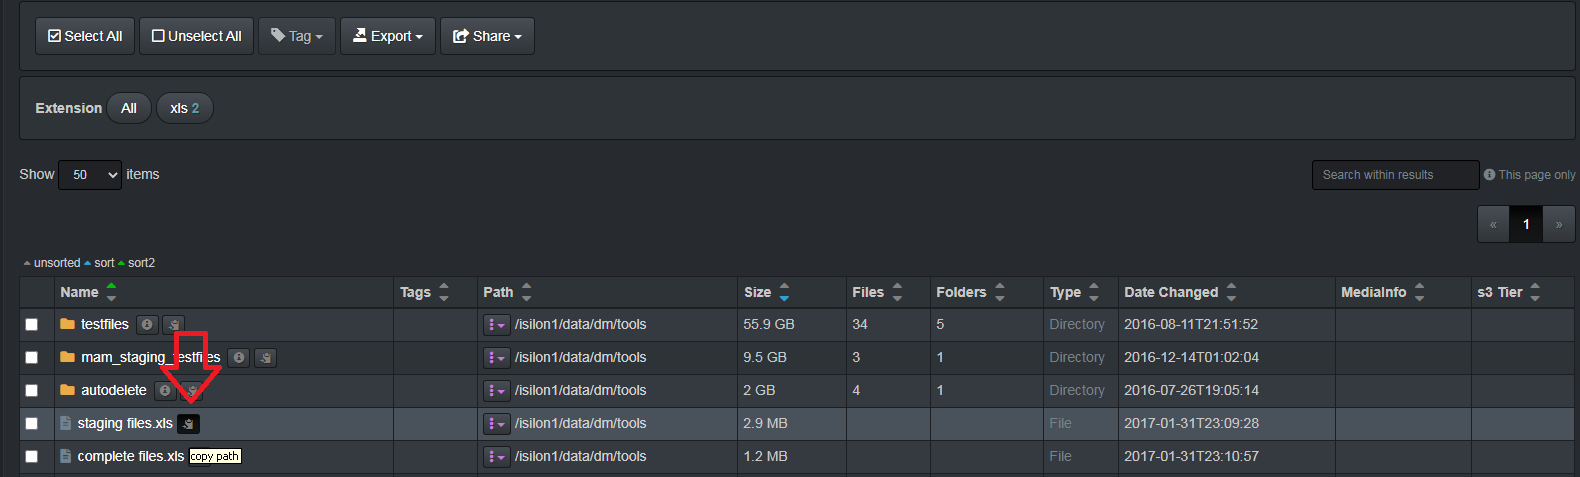Click the testfiles folder icon
The image size is (1580, 477).
[67, 324]
